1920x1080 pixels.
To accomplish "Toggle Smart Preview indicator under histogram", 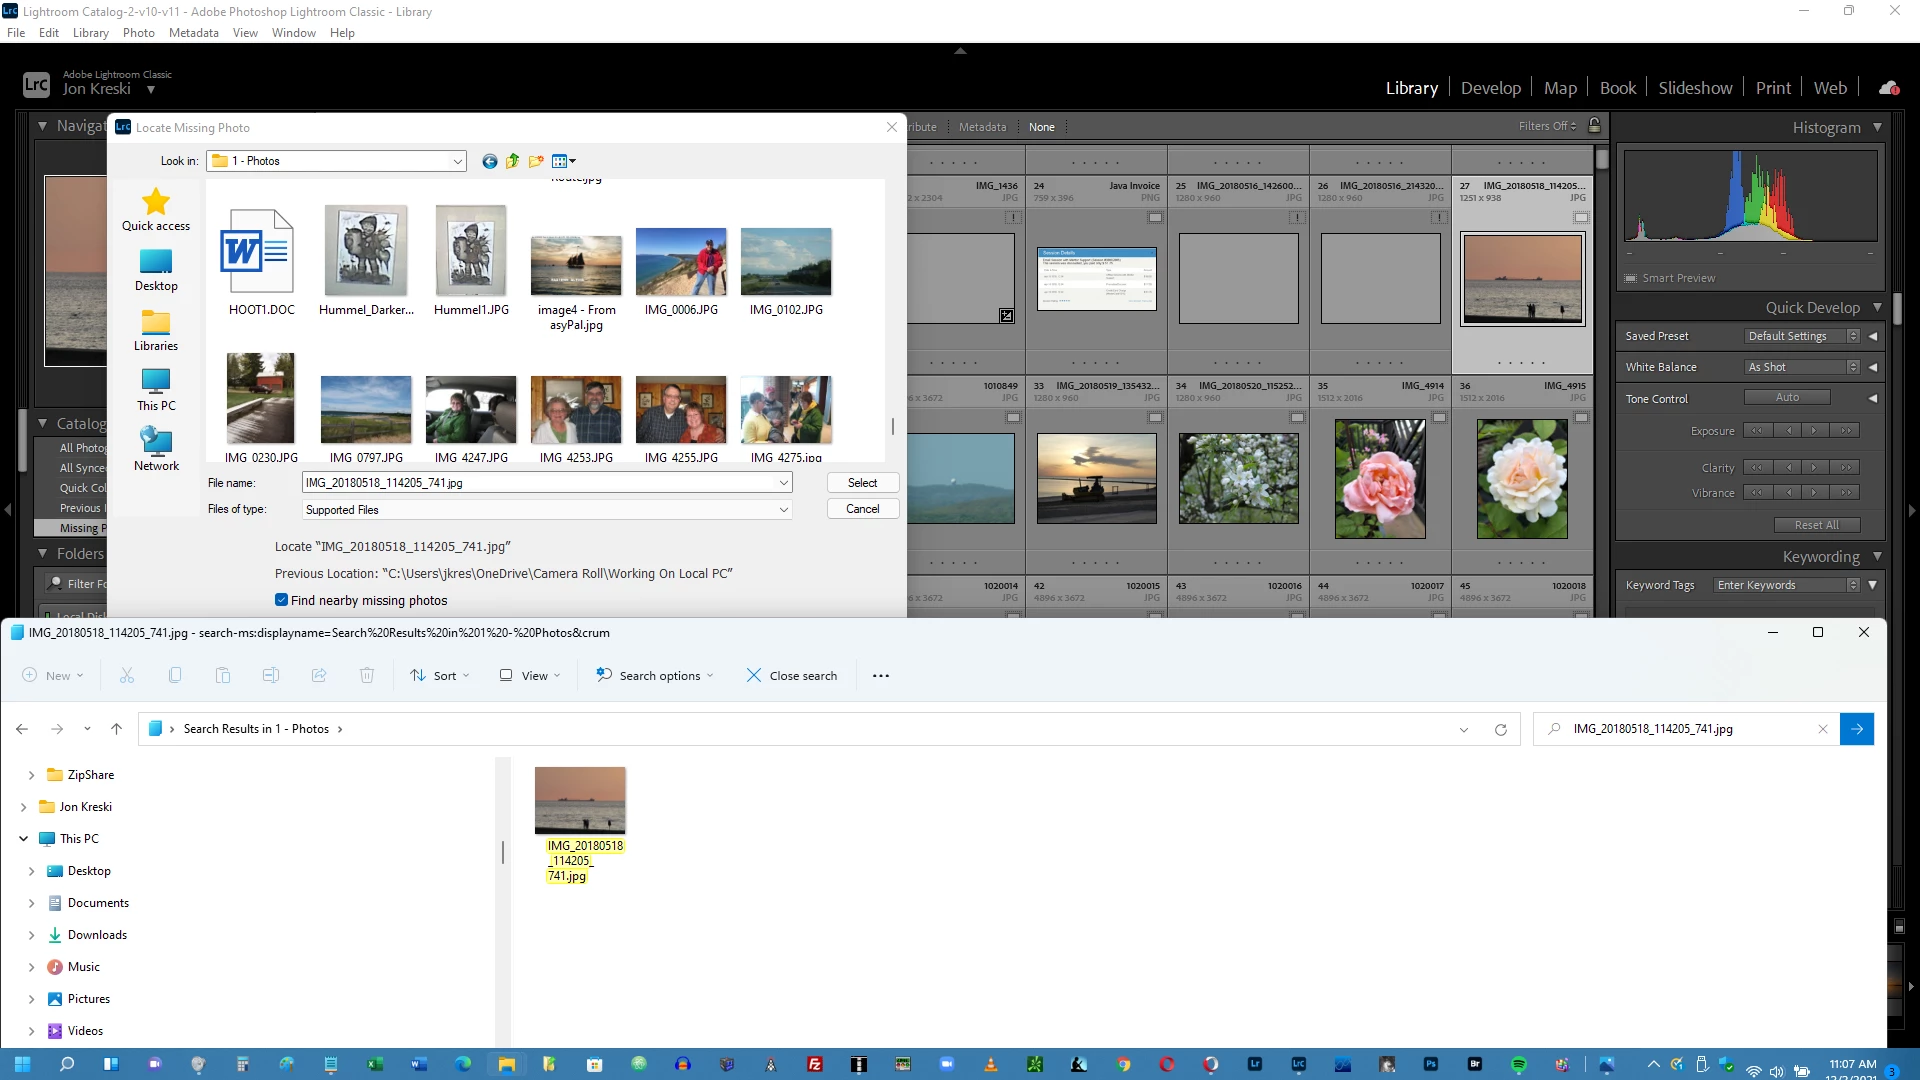I will (1631, 278).
